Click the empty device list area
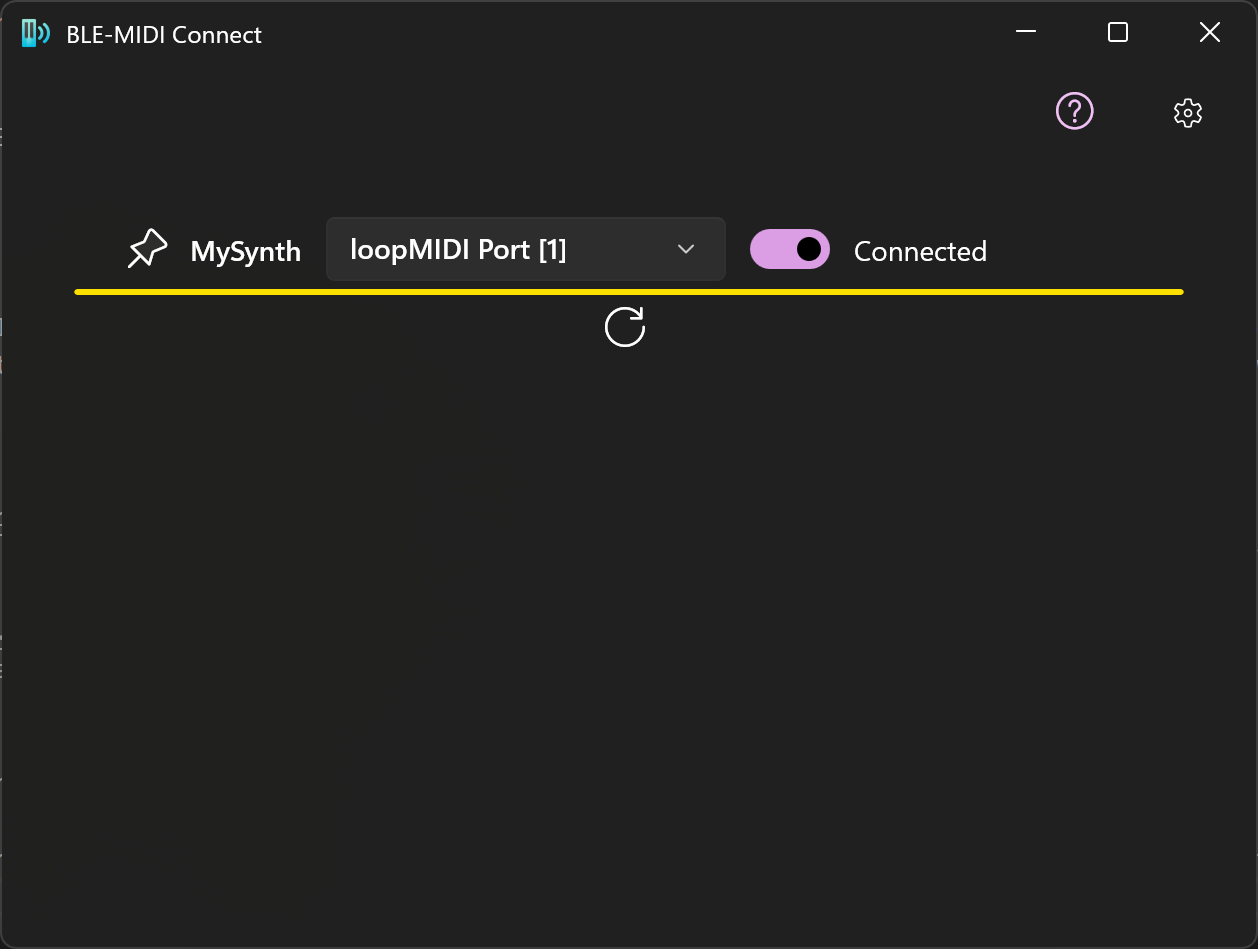The image size is (1258, 949). (629, 640)
